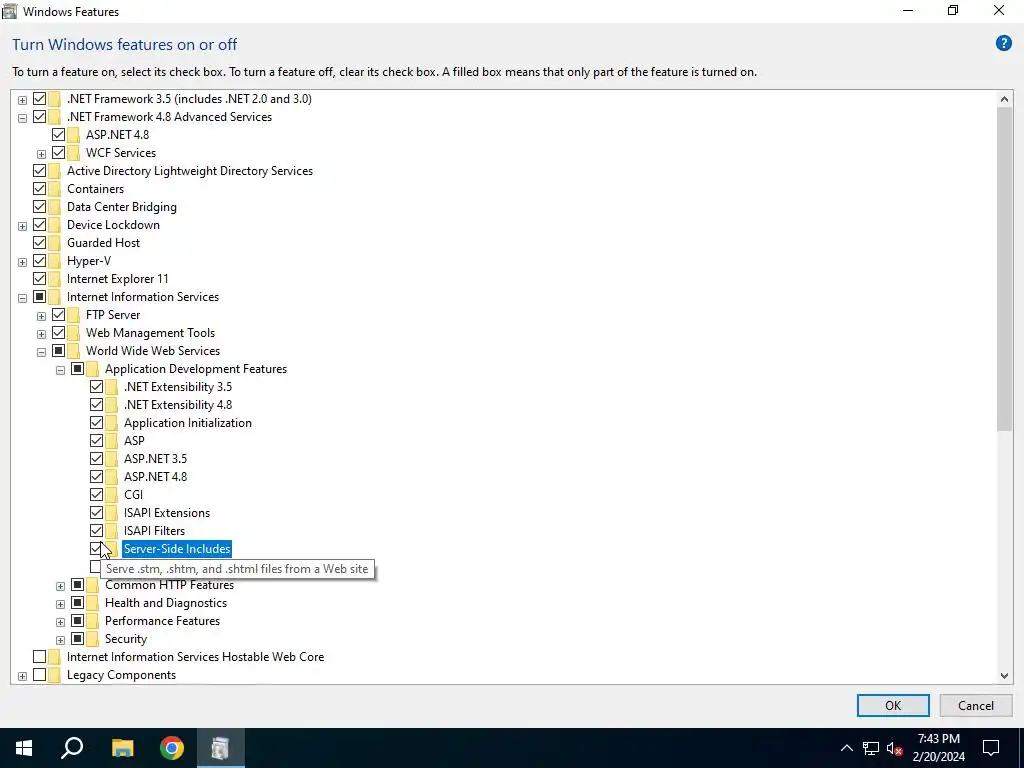Viewport: 1024px width, 768px height.
Task: Expand Health and Diagnostics node
Action: click(60, 604)
